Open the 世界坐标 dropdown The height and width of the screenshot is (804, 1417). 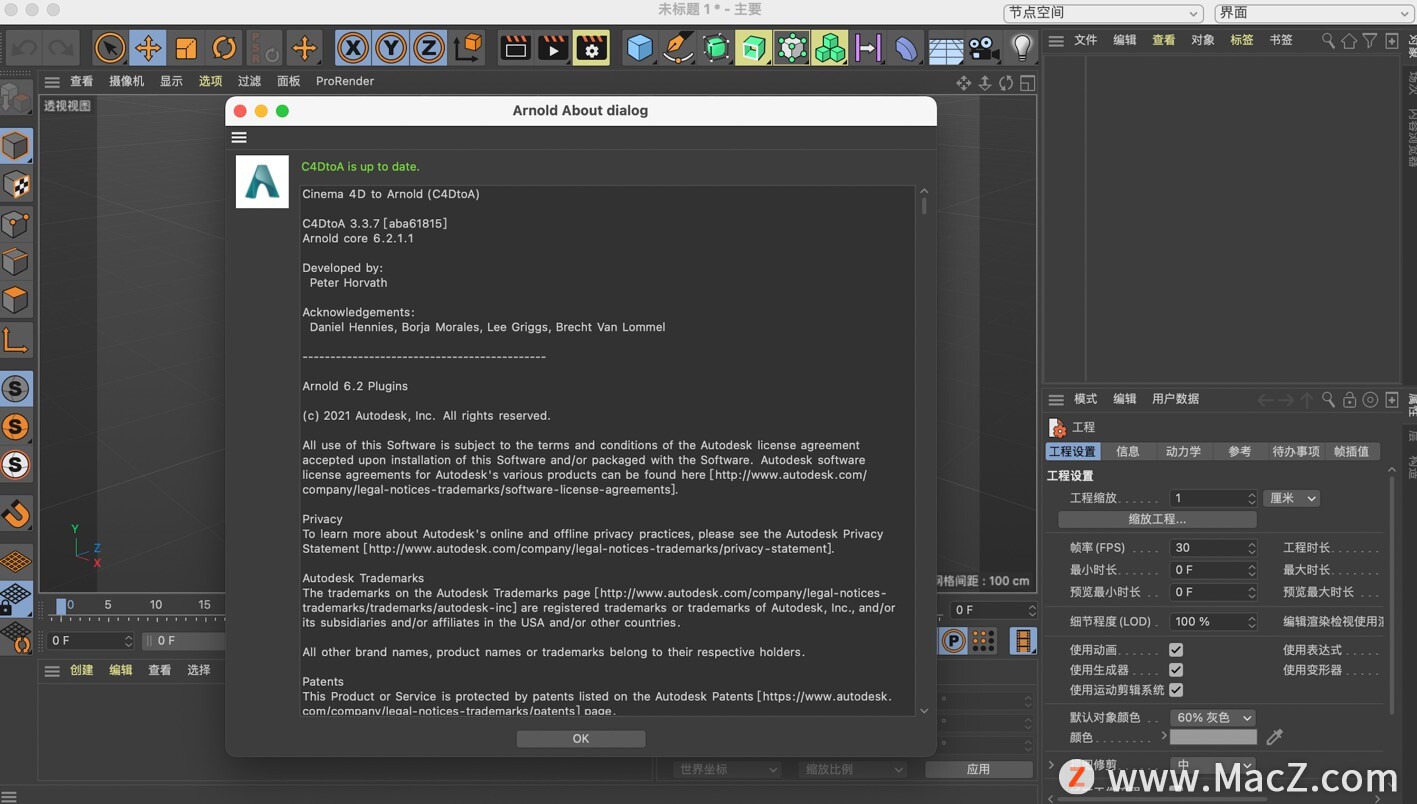(x=727, y=769)
